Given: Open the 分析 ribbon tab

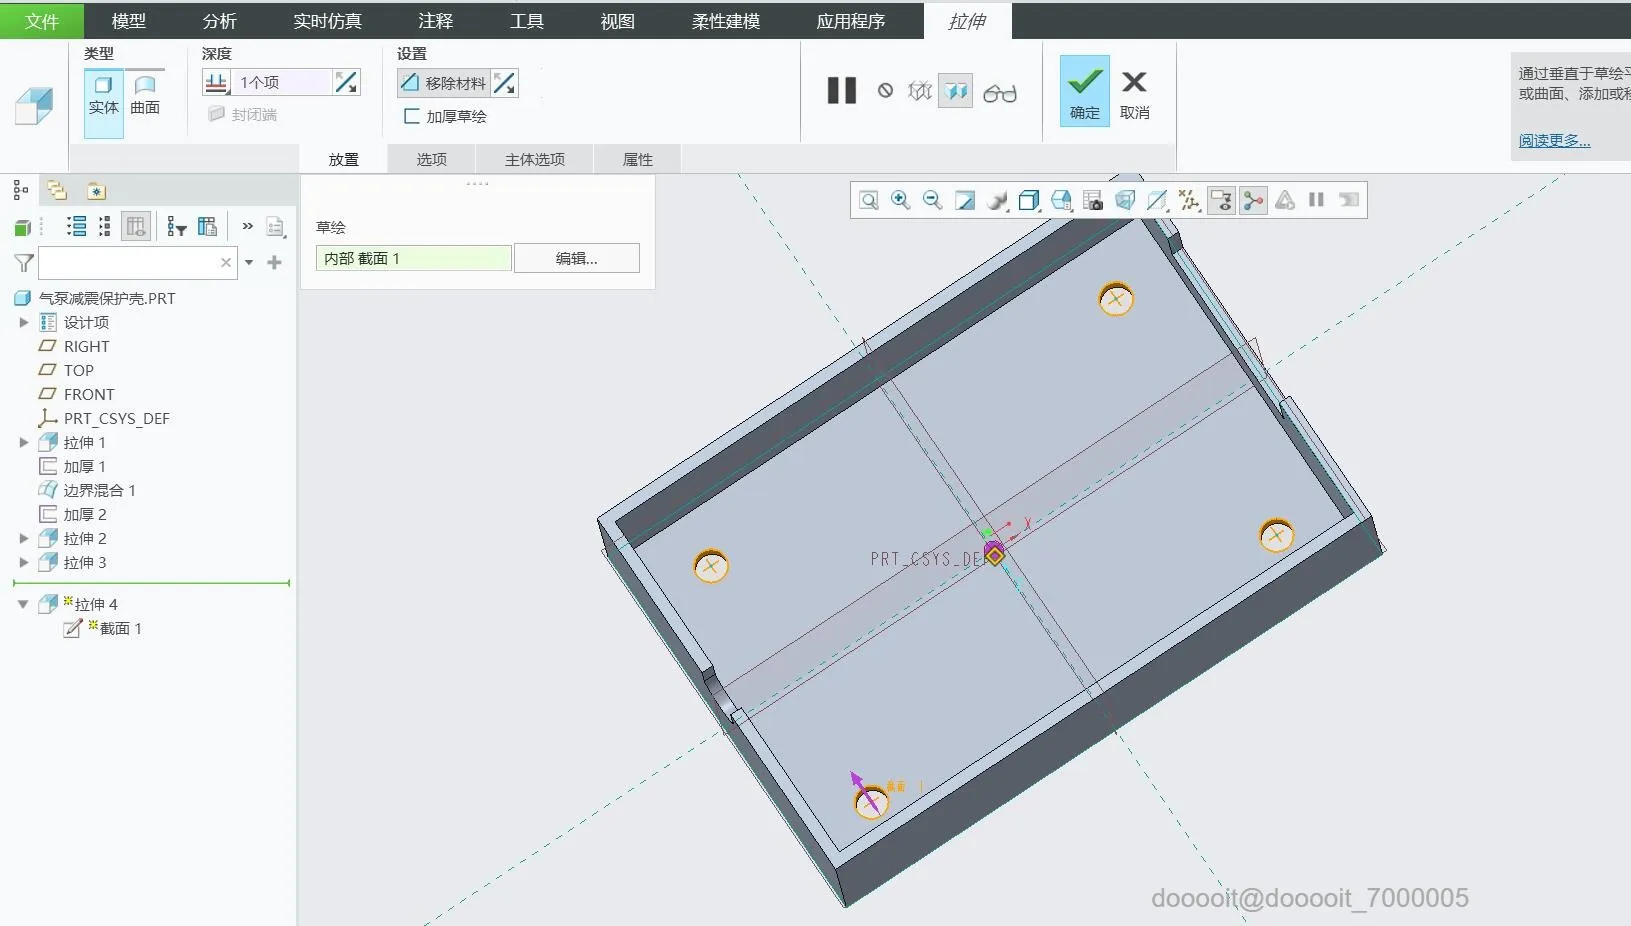Looking at the screenshot, I should [219, 21].
